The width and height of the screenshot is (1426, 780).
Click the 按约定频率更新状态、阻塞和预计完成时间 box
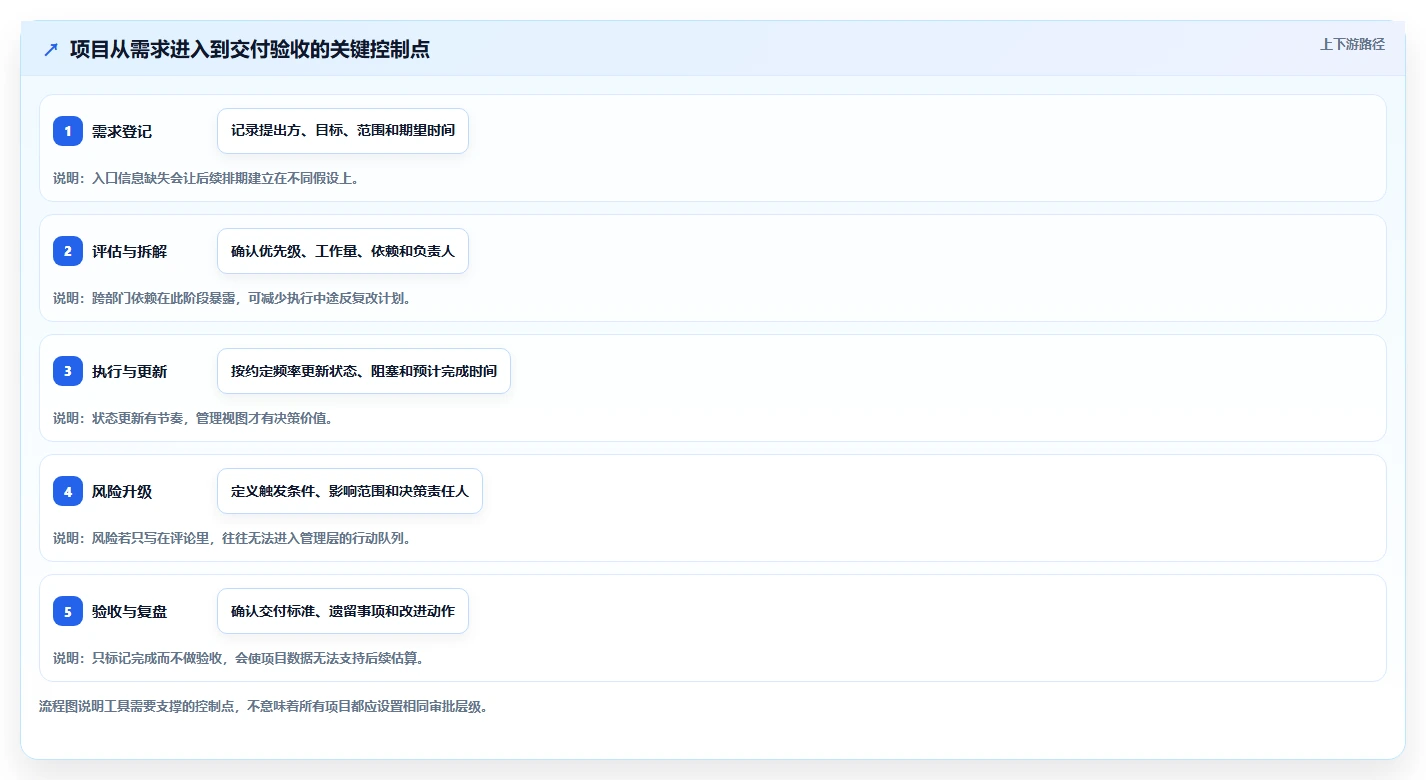click(x=364, y=371)
